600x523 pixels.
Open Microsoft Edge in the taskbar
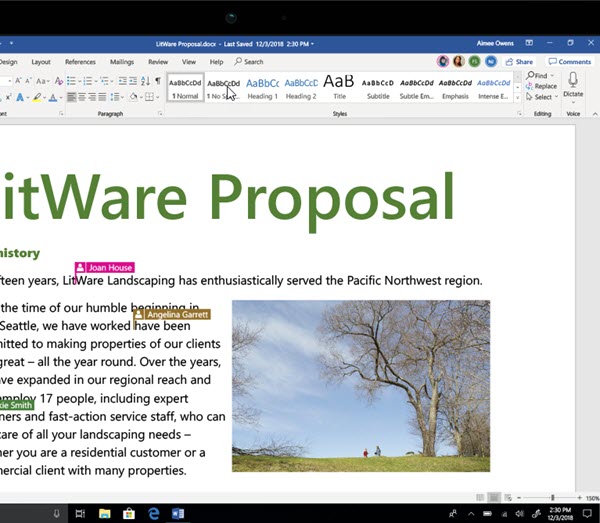154,512
